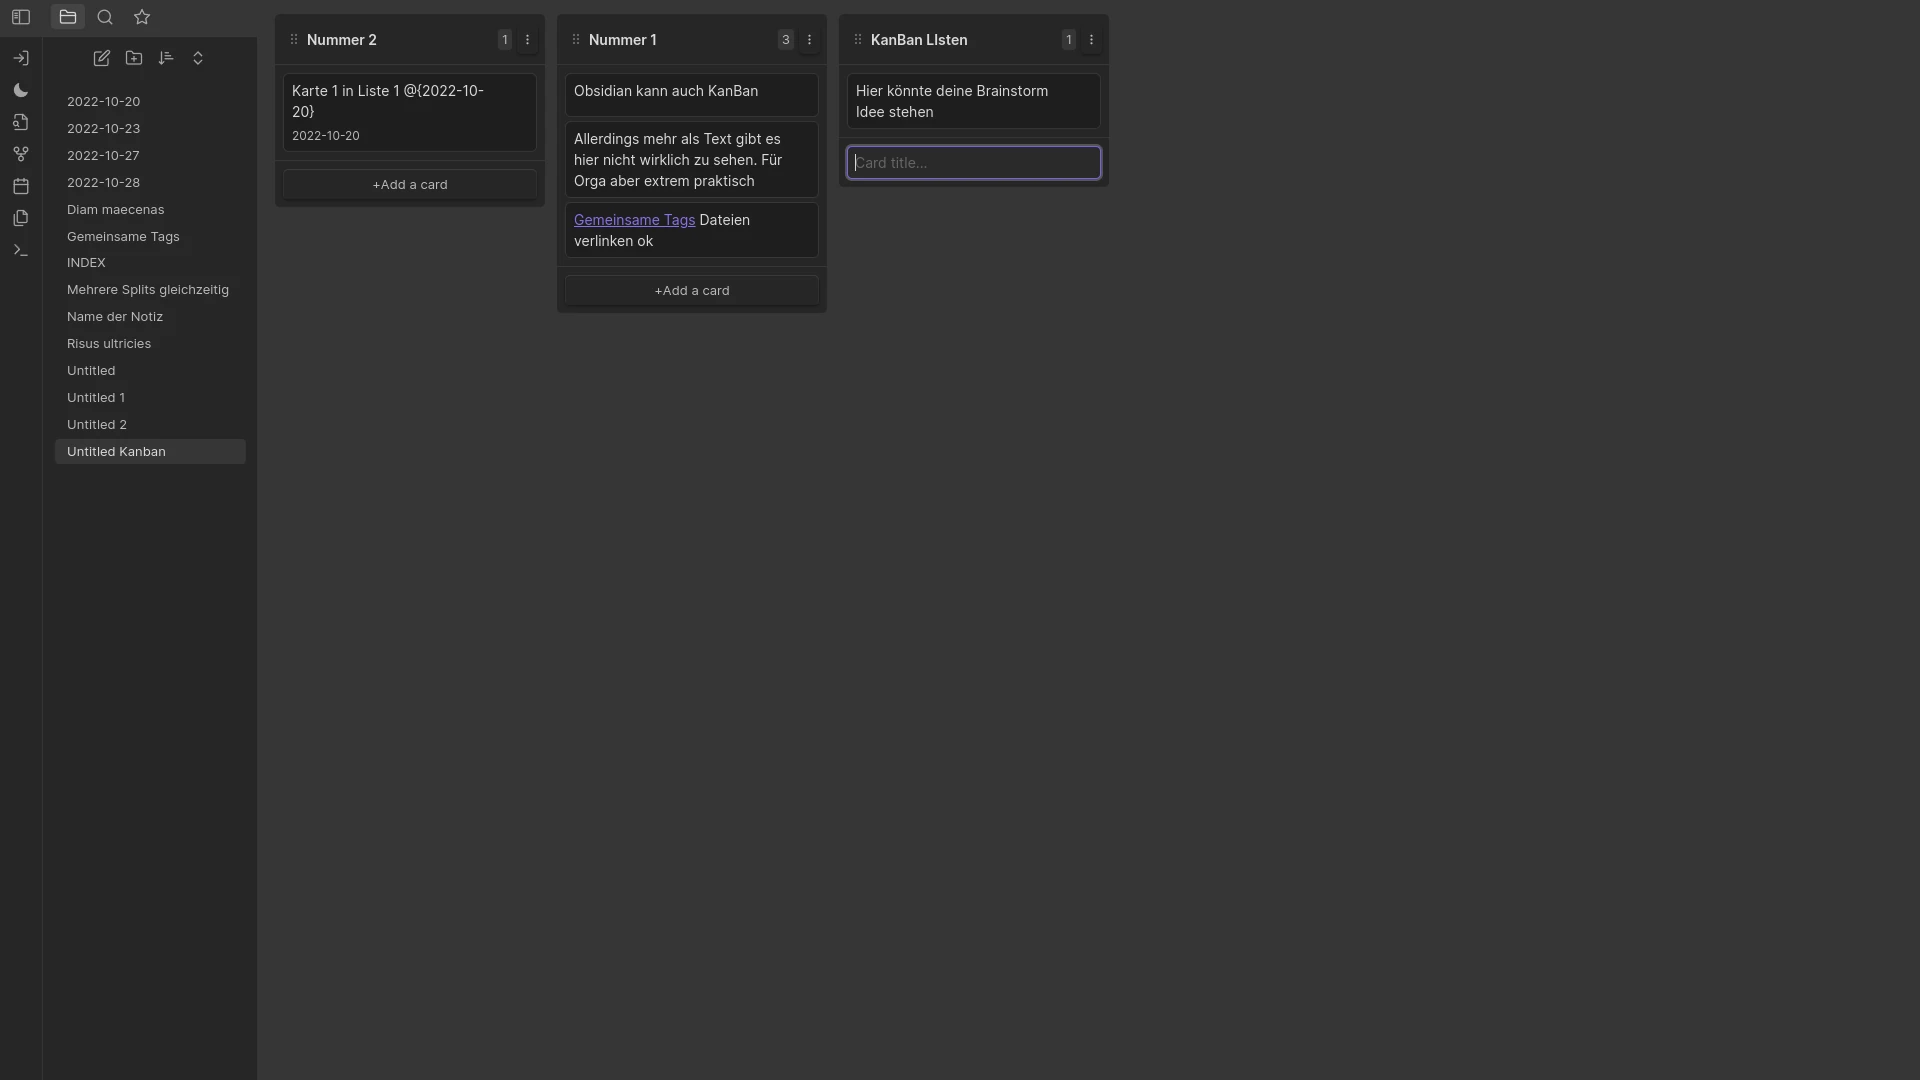Add a card to Nummer 1 list
1920x1080 pixels.
coord(692,291)
